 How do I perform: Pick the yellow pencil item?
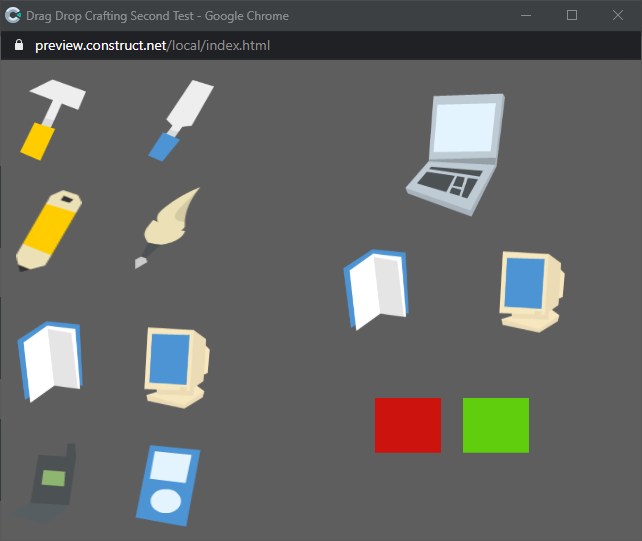49,230
